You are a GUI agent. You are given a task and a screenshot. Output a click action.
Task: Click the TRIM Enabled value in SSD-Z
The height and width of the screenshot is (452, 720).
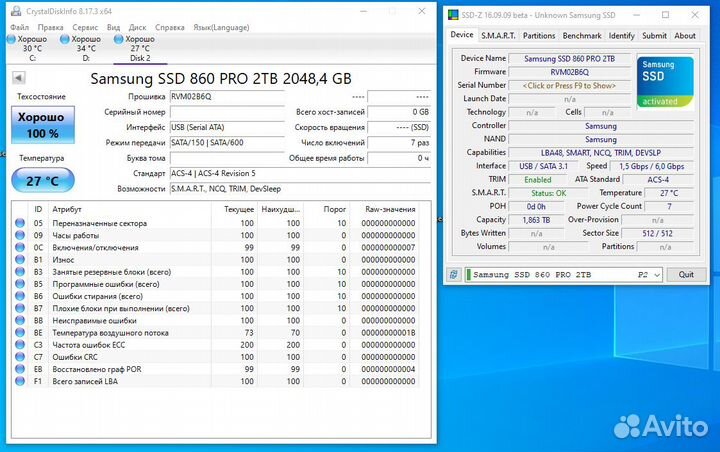pyautogui.click(x=538, y=180)
